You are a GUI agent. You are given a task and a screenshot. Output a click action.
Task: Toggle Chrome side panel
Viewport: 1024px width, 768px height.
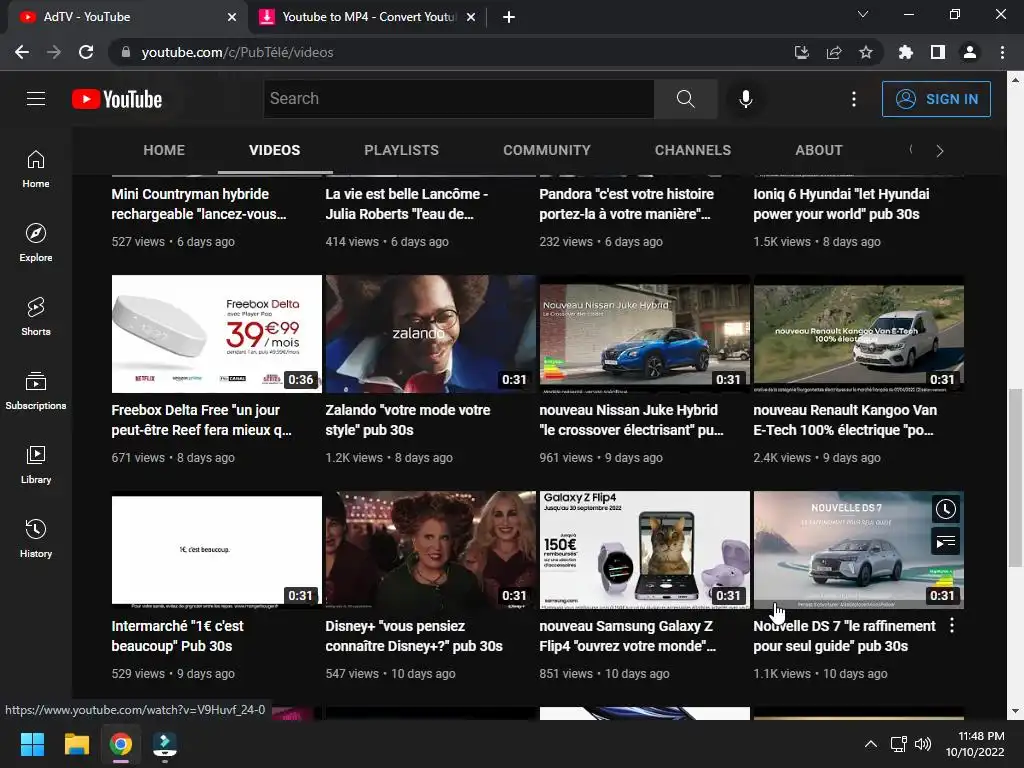point(938,52)
